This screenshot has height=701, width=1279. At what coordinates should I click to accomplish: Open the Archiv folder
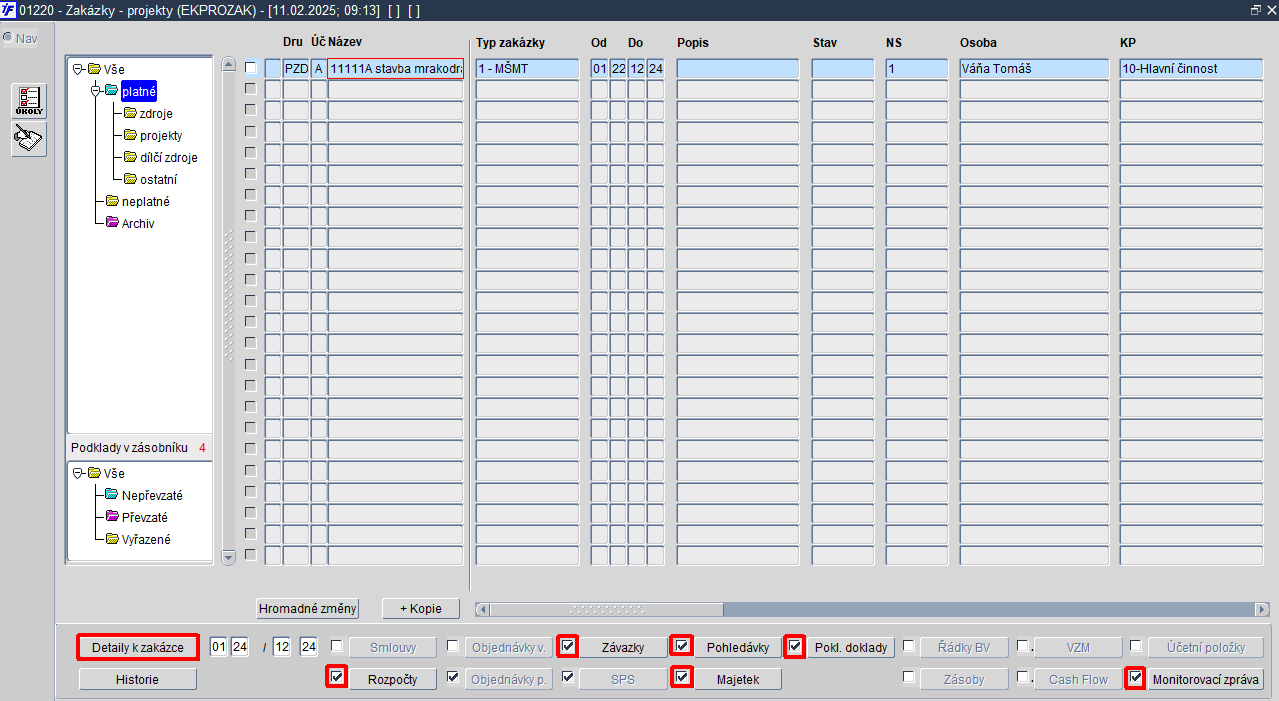[x=138, y=223]
